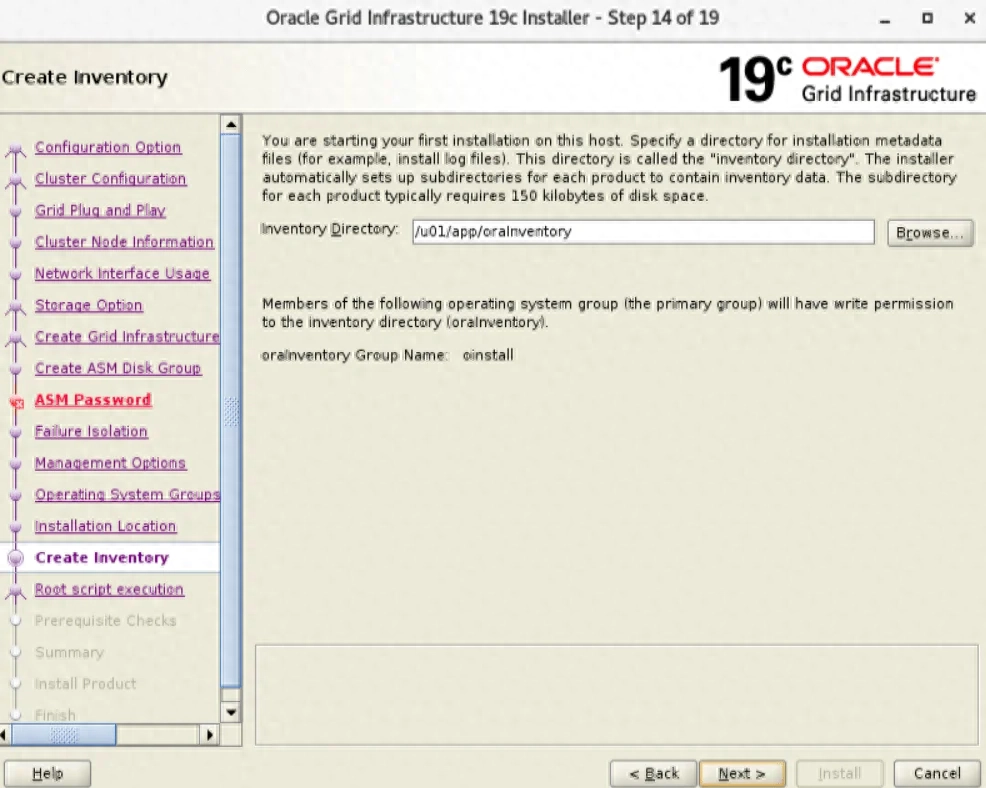Go to the Installation Location step
This screenshot has height=788, width=986.
105,526
